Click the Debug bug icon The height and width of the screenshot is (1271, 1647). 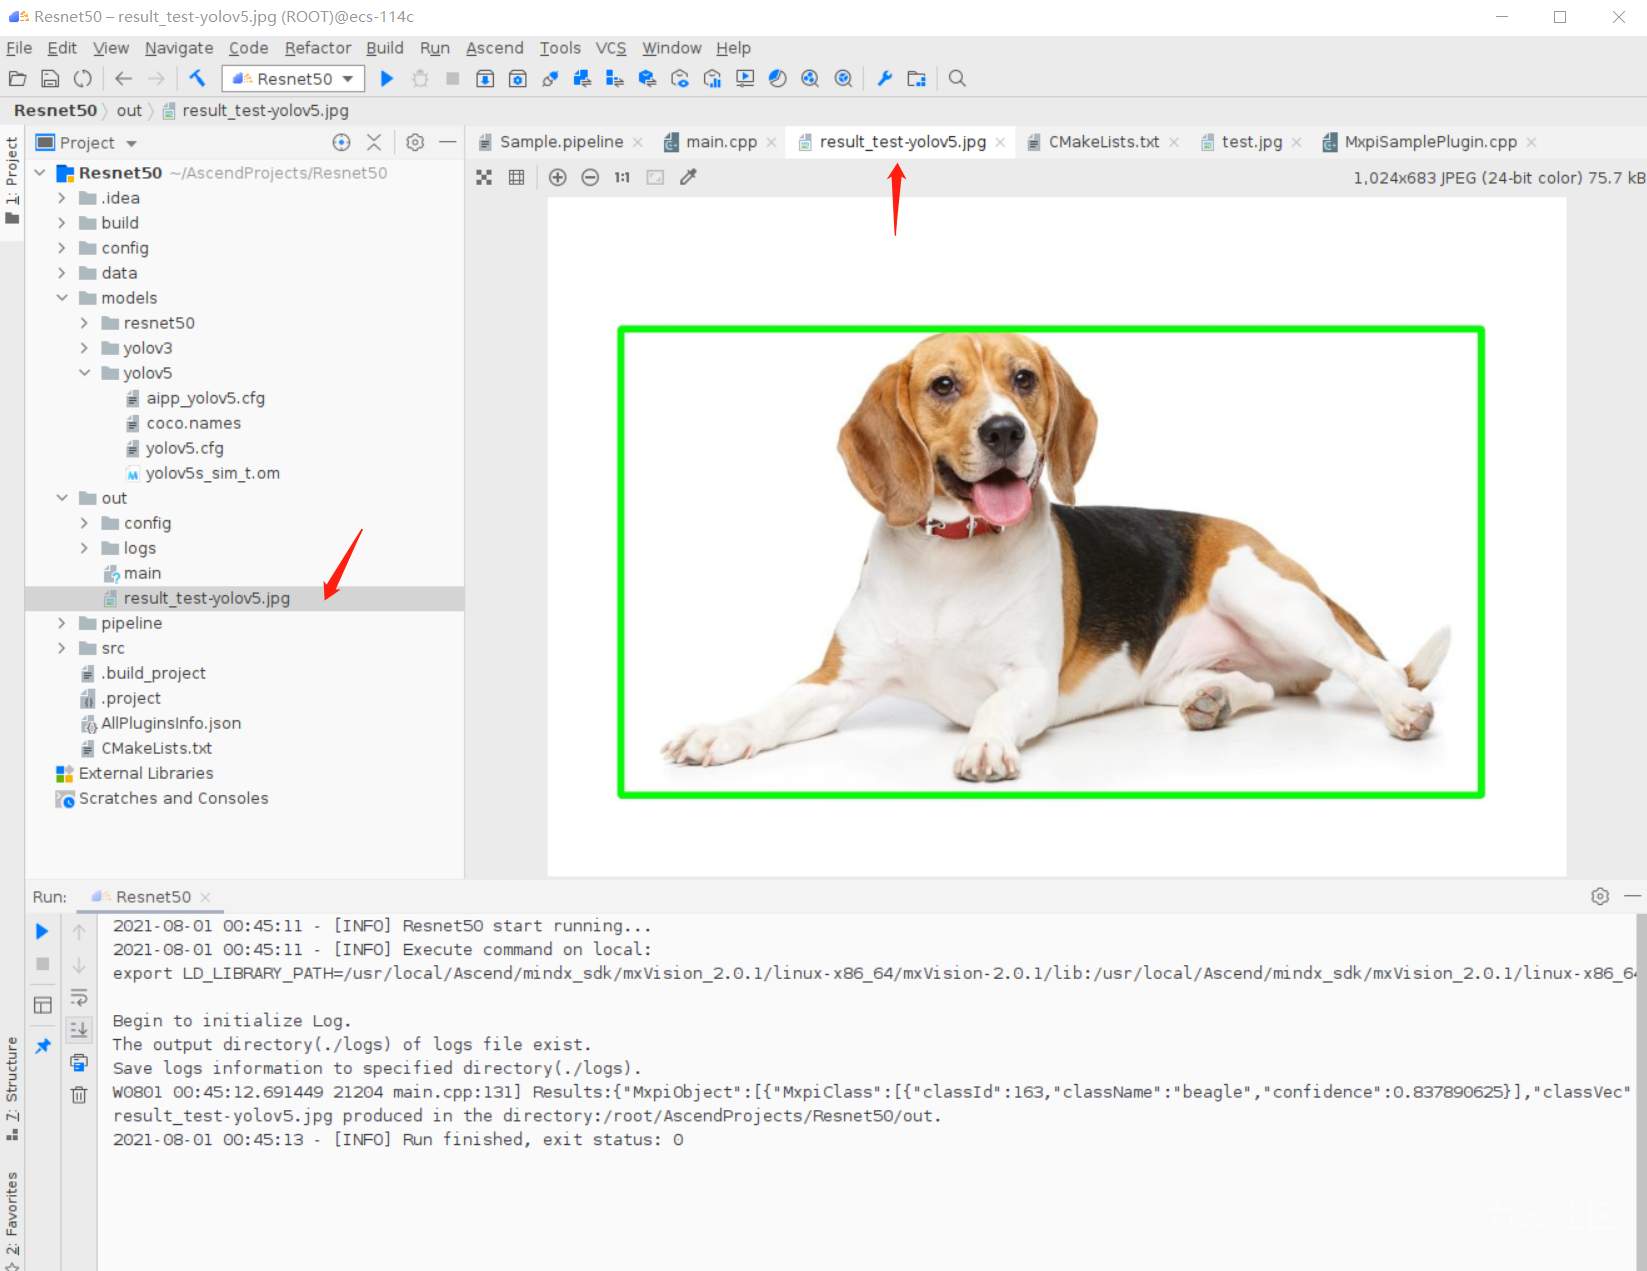click(420, 78)
